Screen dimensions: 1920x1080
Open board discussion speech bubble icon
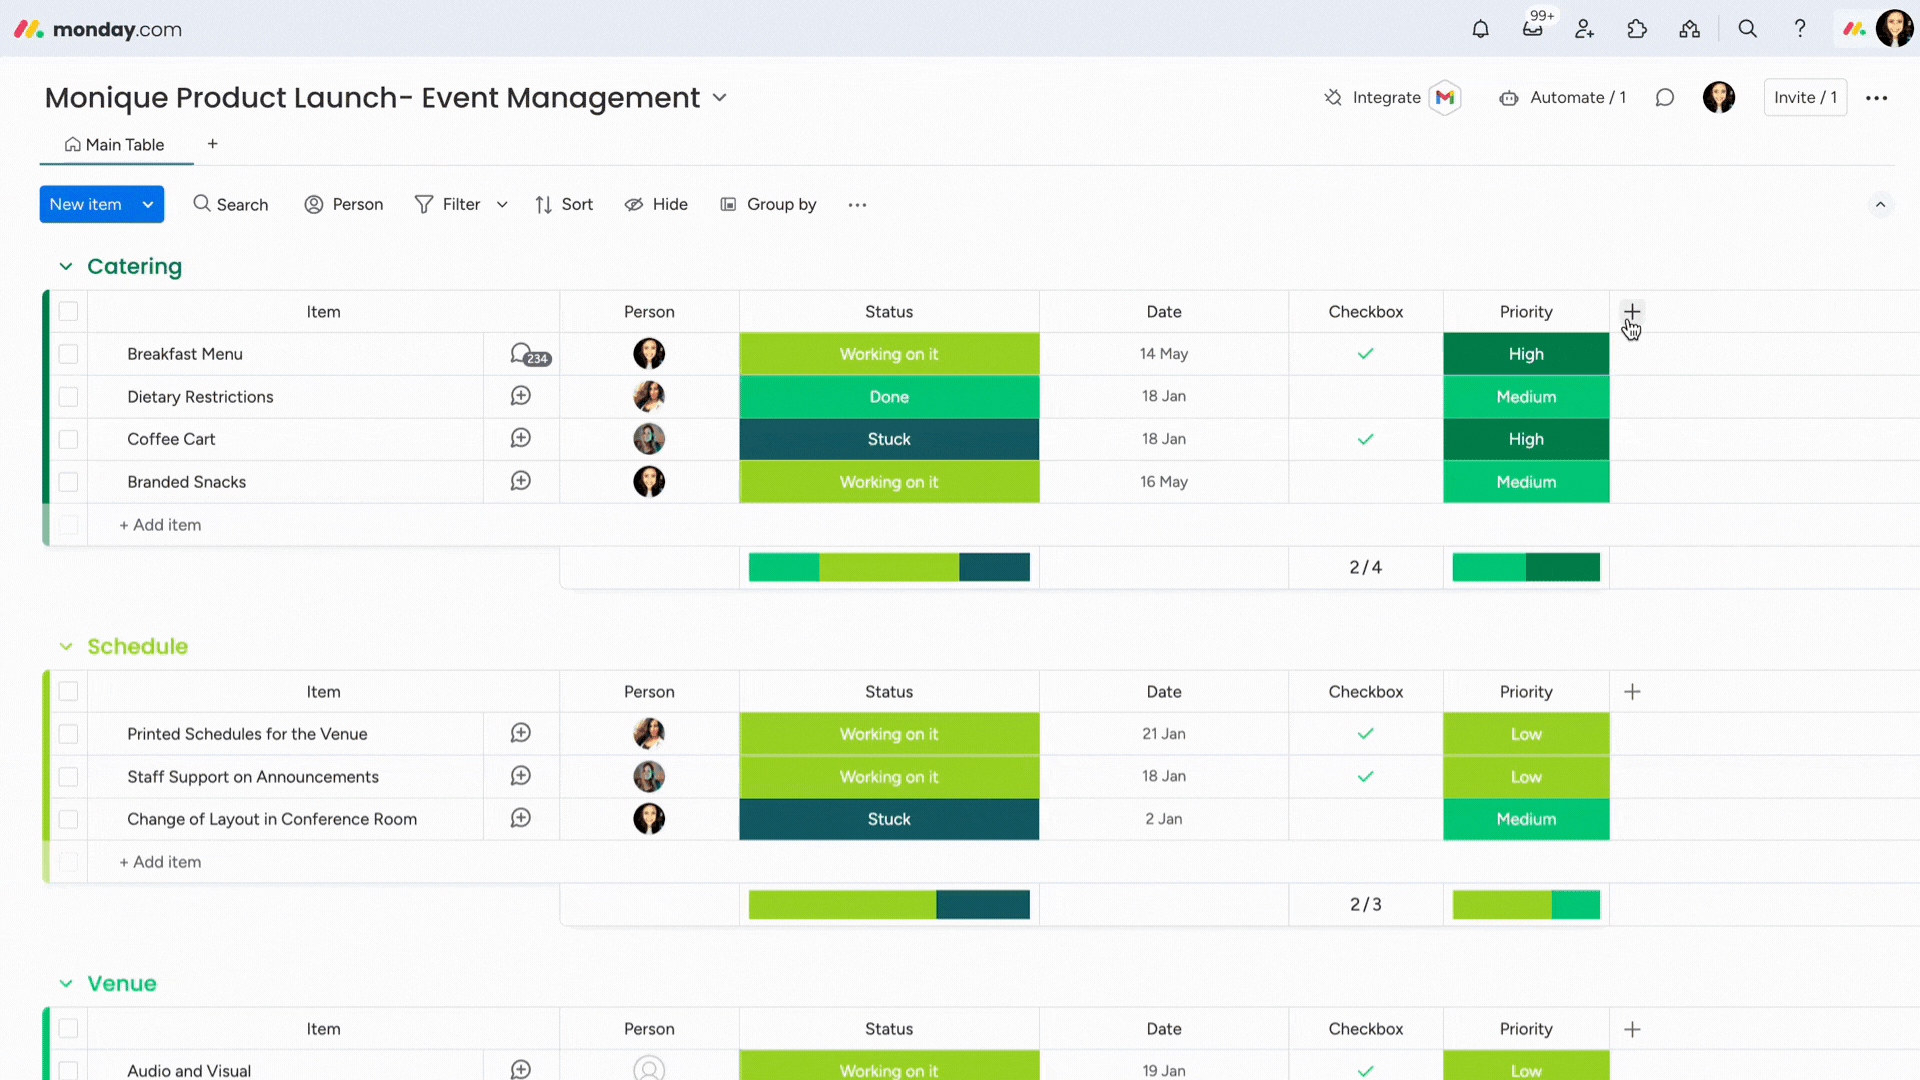coord(1664,97)
